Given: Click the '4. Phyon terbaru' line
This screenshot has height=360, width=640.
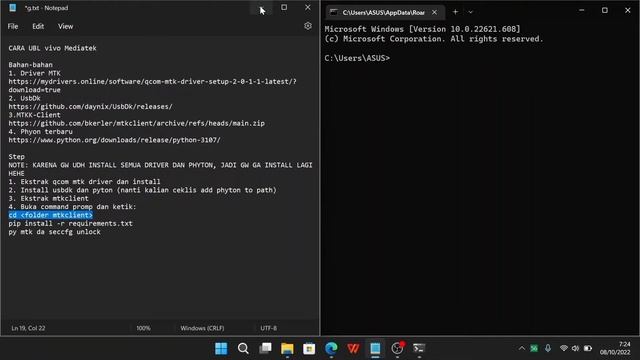Looking at the screenshot, I should click(x=41, y=132).
